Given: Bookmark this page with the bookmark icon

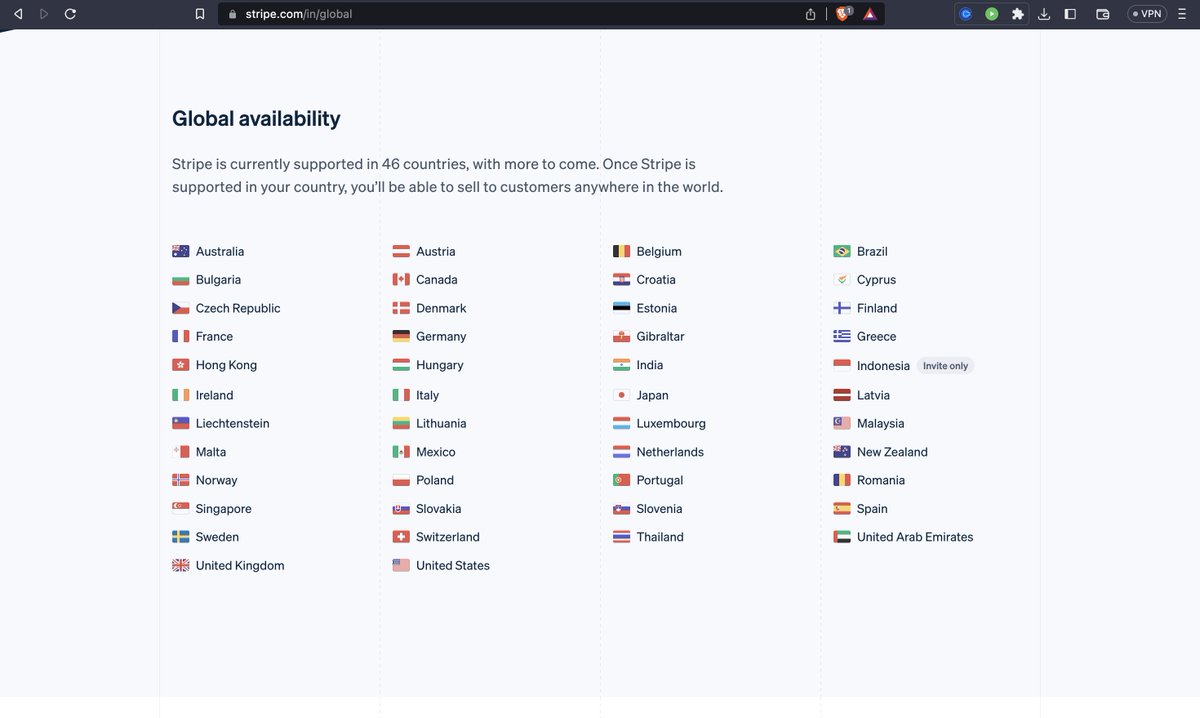Looking at the screenshot, I should point(200,14).
